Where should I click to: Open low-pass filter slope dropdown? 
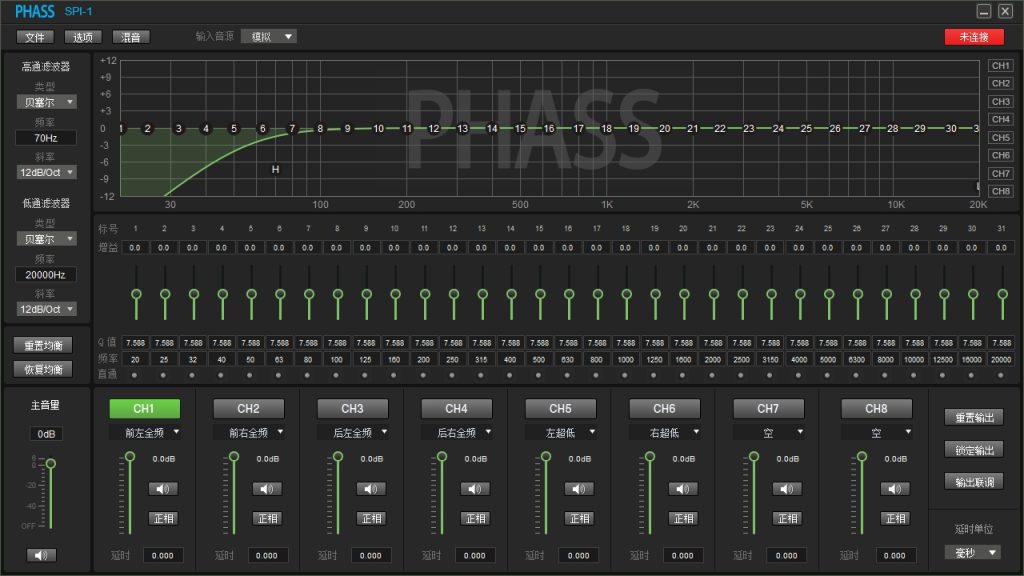[x=46, y=309]
